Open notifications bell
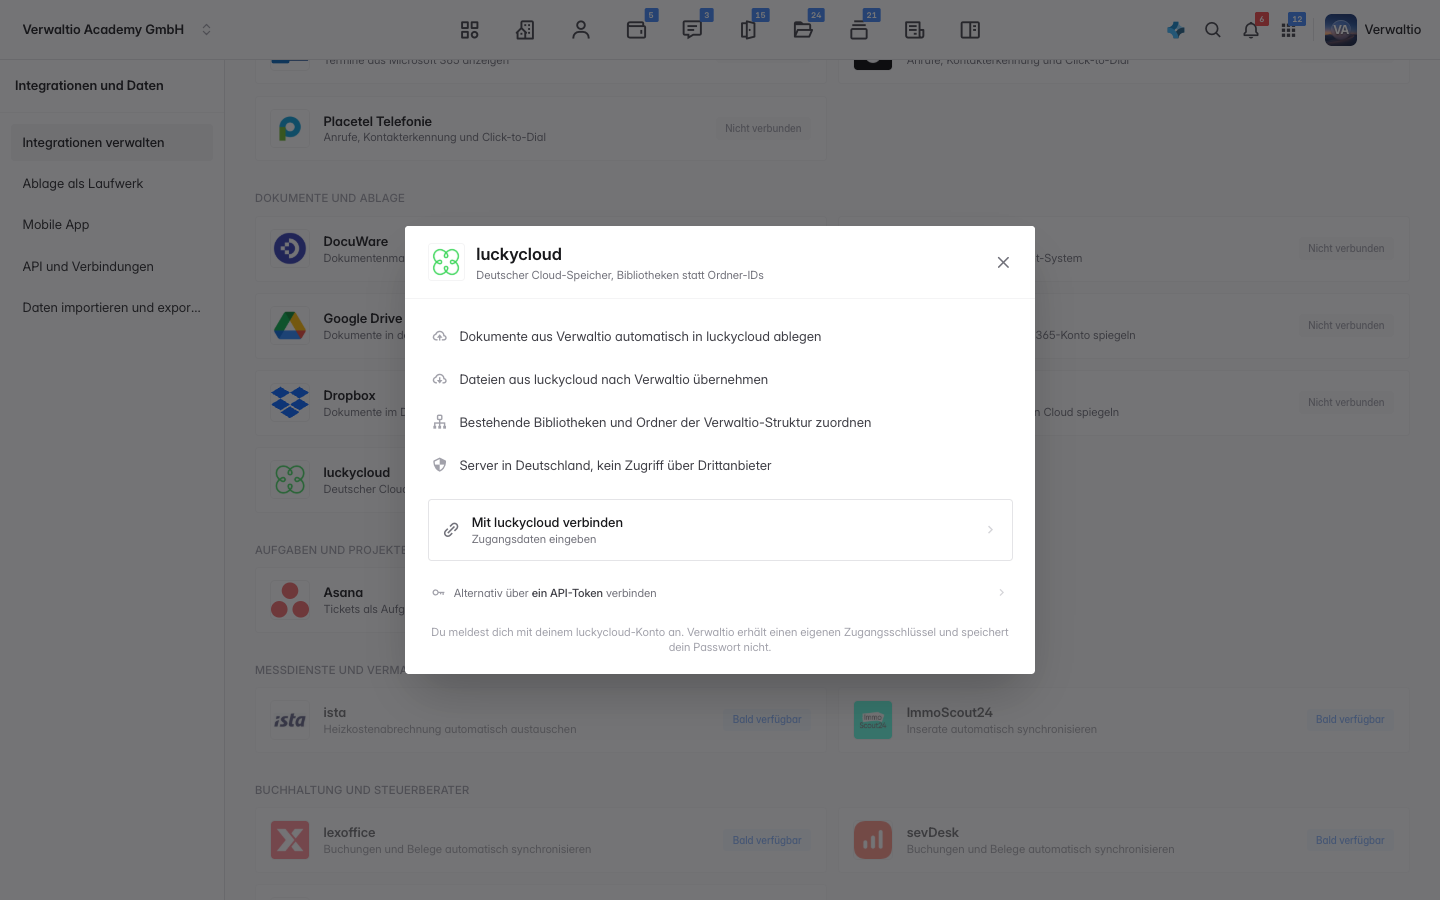Screen dimensions: 1440x900 (1251, 30)
